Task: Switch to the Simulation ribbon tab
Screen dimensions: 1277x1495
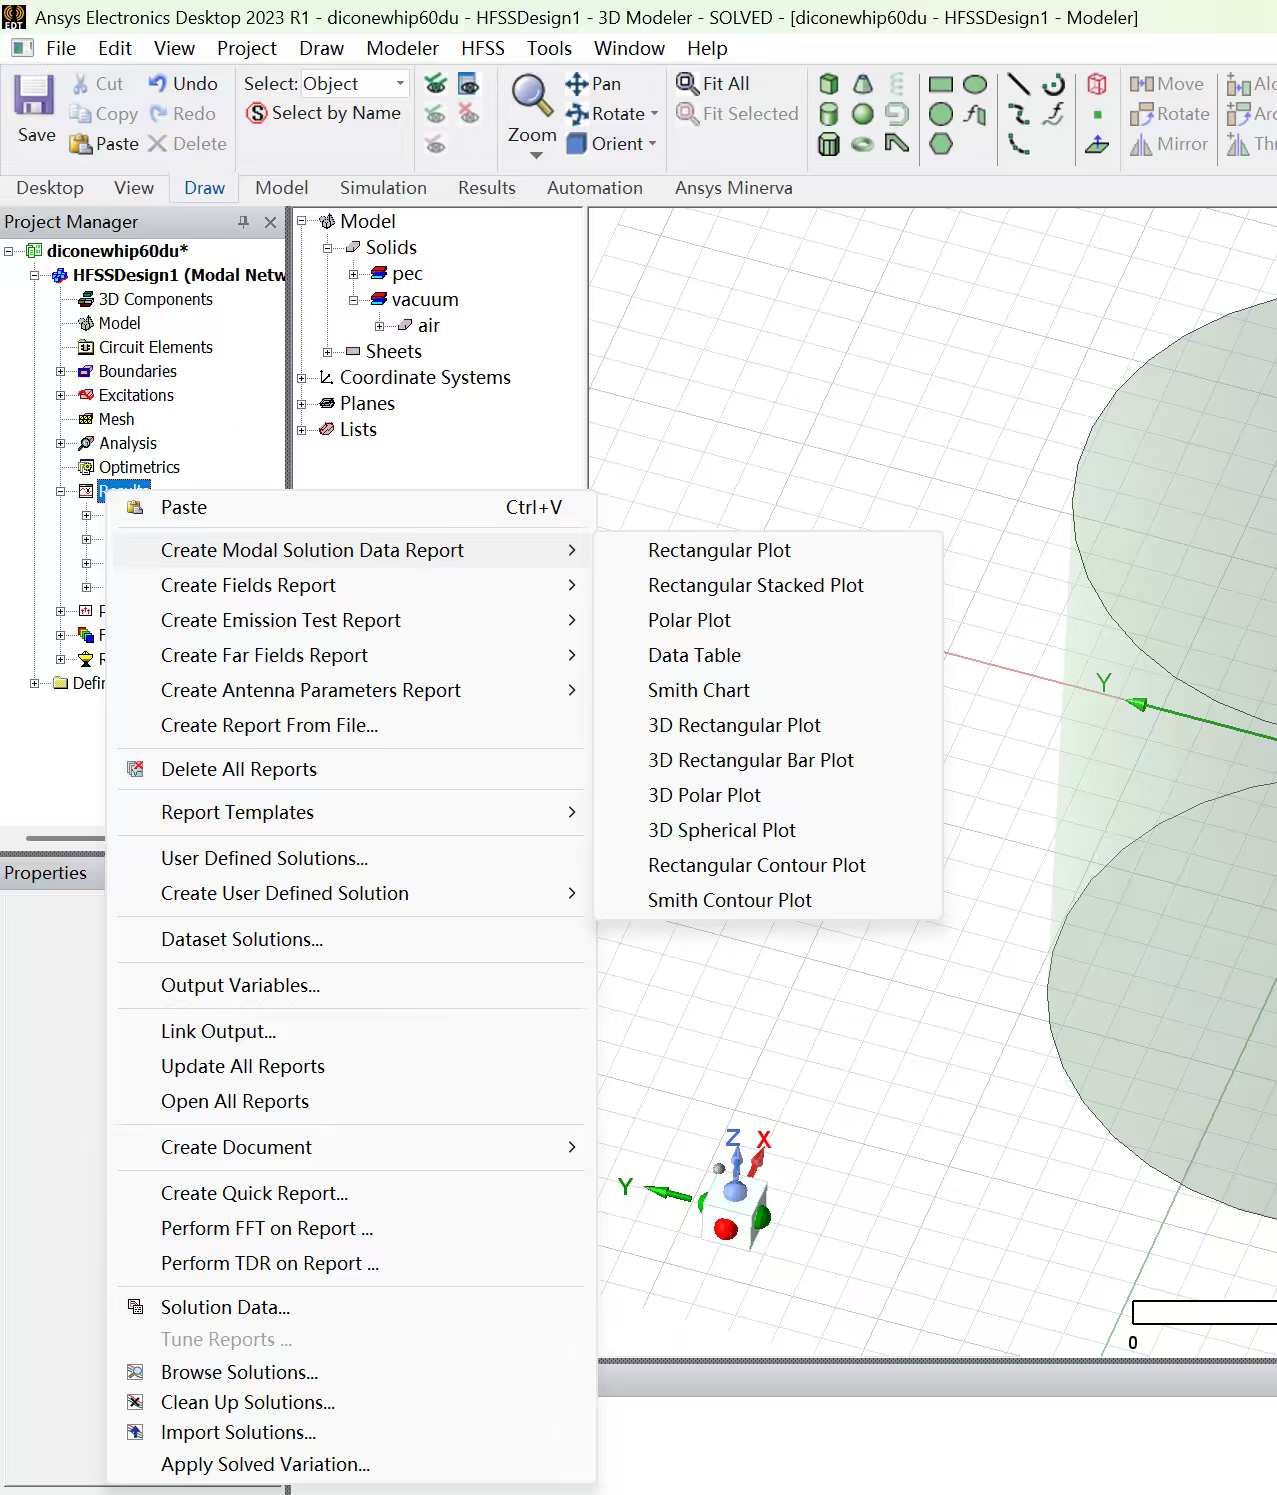Action: (383, 188)
